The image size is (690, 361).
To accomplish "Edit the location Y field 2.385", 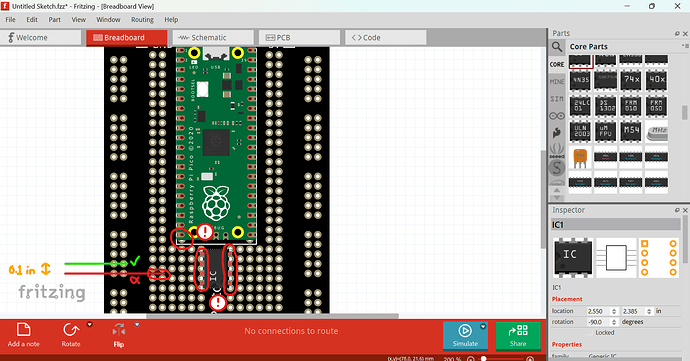I will (x=633, y=311).
